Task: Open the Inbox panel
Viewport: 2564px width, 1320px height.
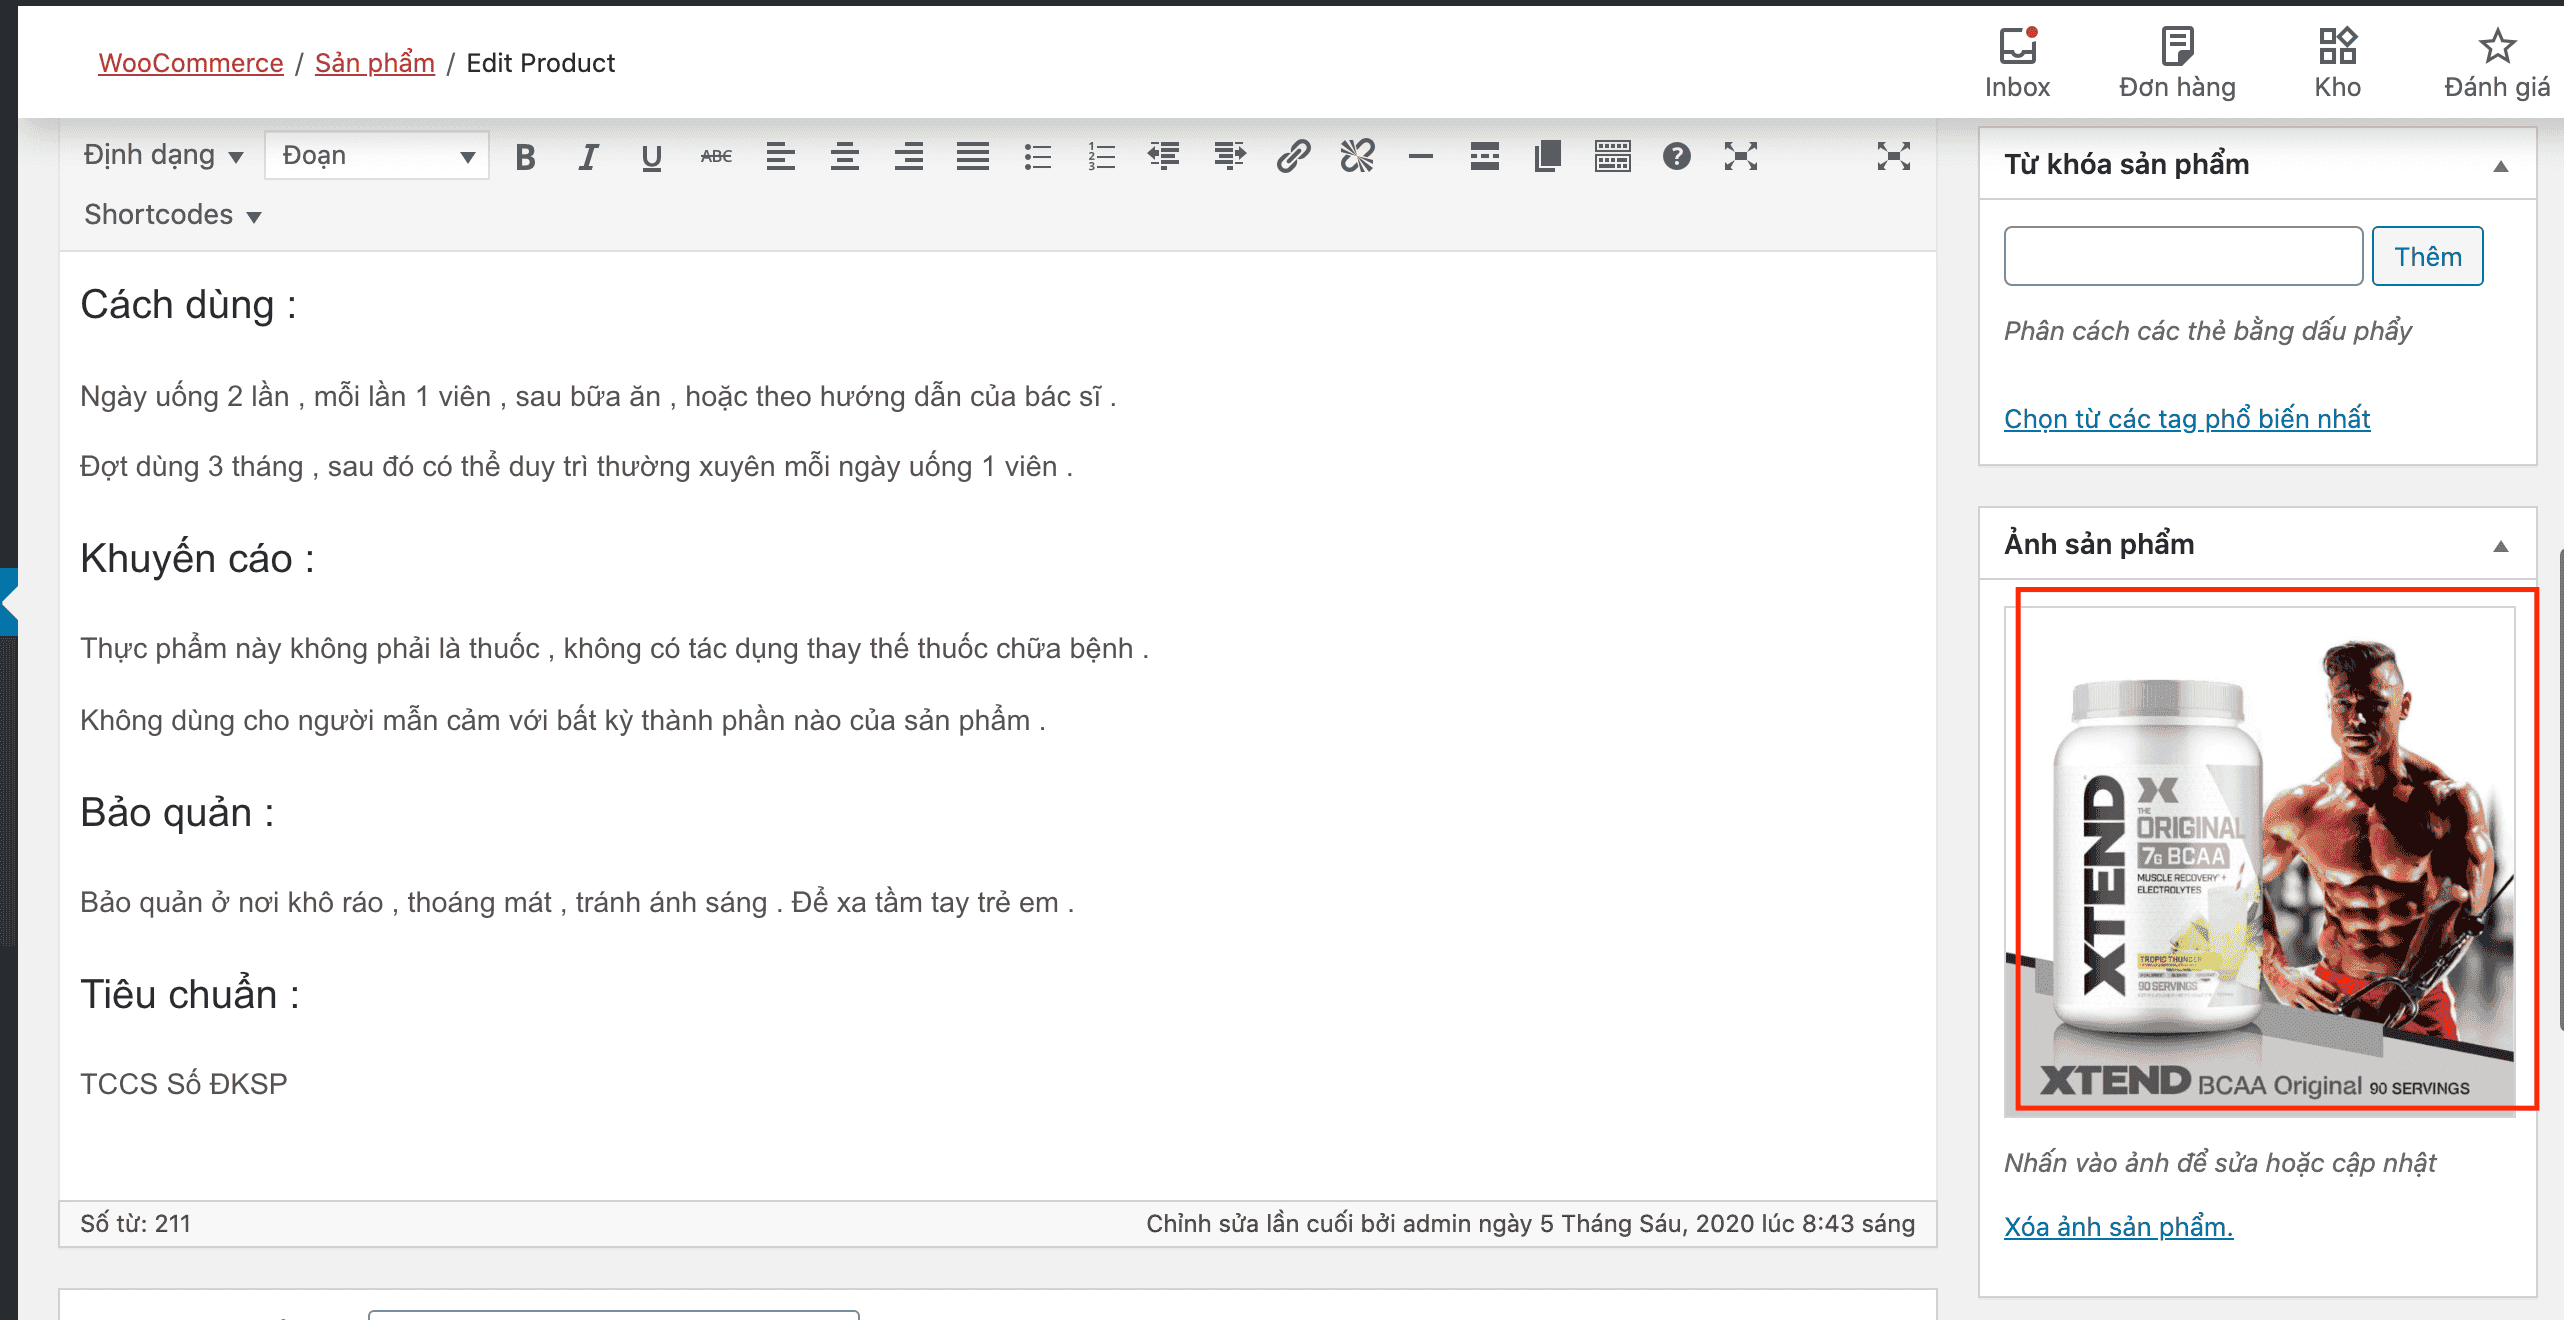Action: (x=2018, y=62)
